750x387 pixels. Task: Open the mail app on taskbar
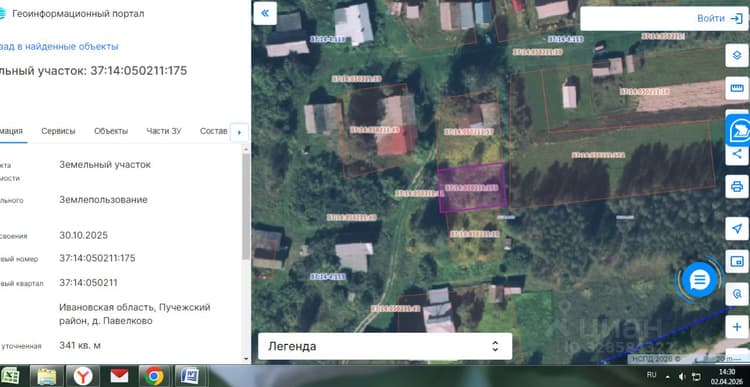tap(119, 376)
